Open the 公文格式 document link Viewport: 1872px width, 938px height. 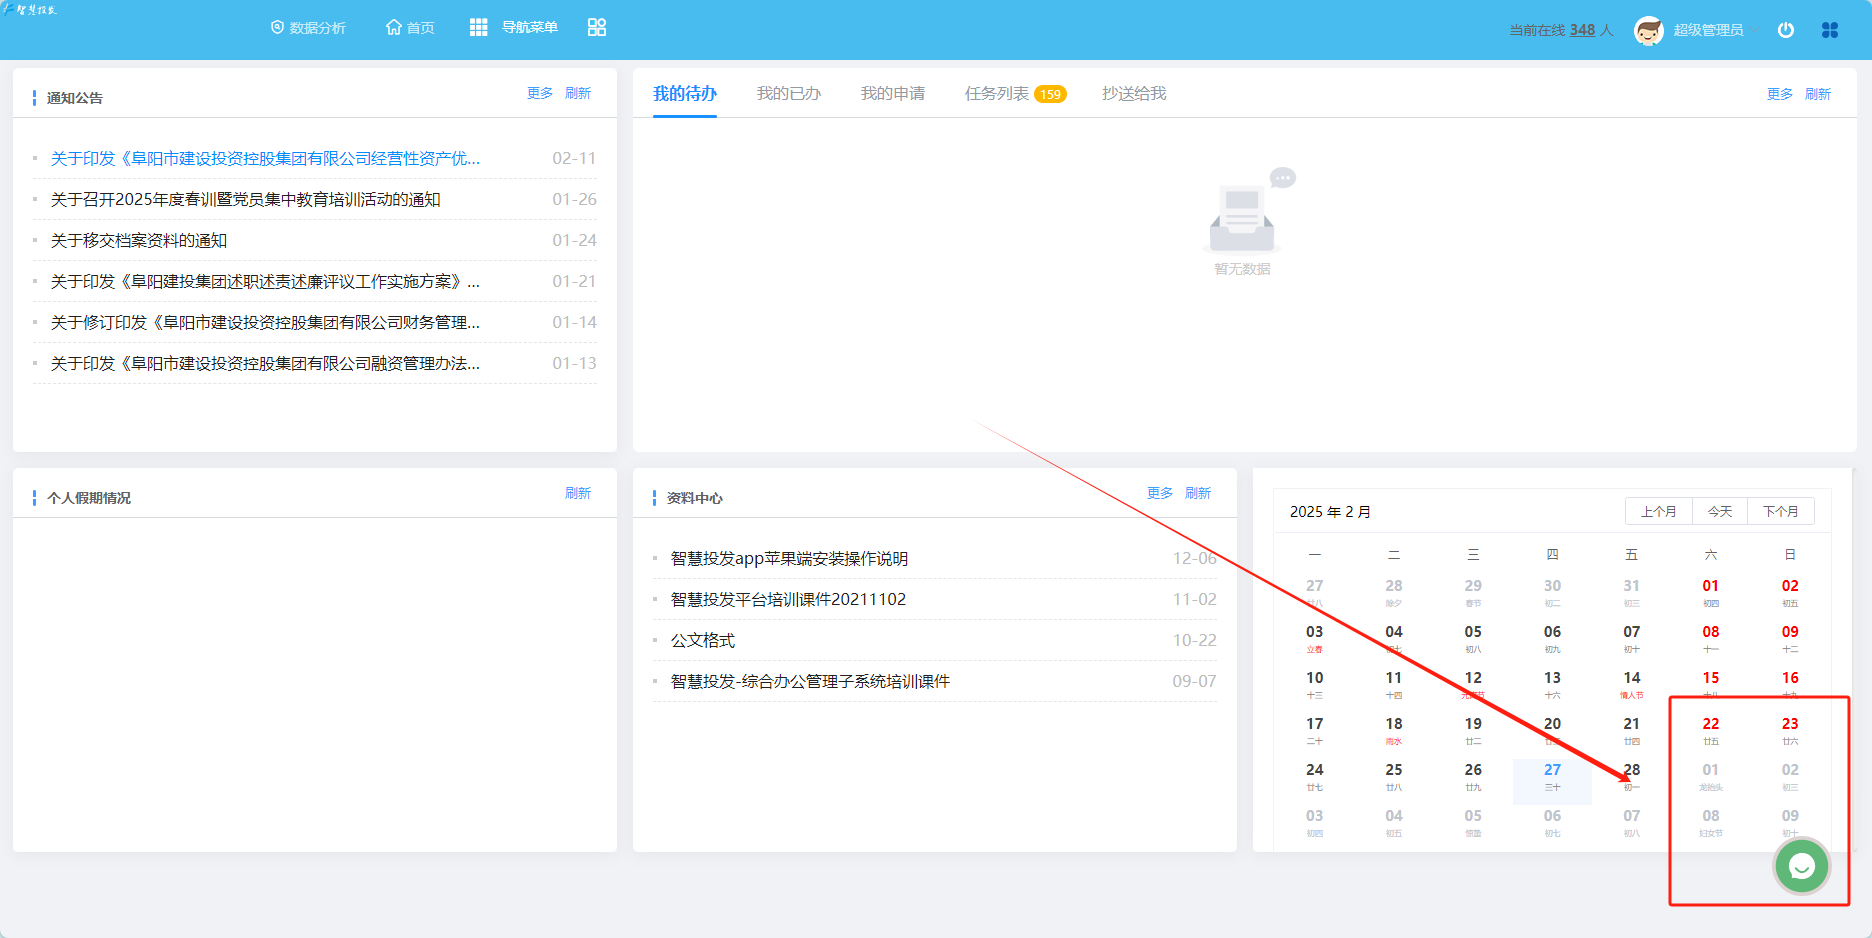[703, 641]
